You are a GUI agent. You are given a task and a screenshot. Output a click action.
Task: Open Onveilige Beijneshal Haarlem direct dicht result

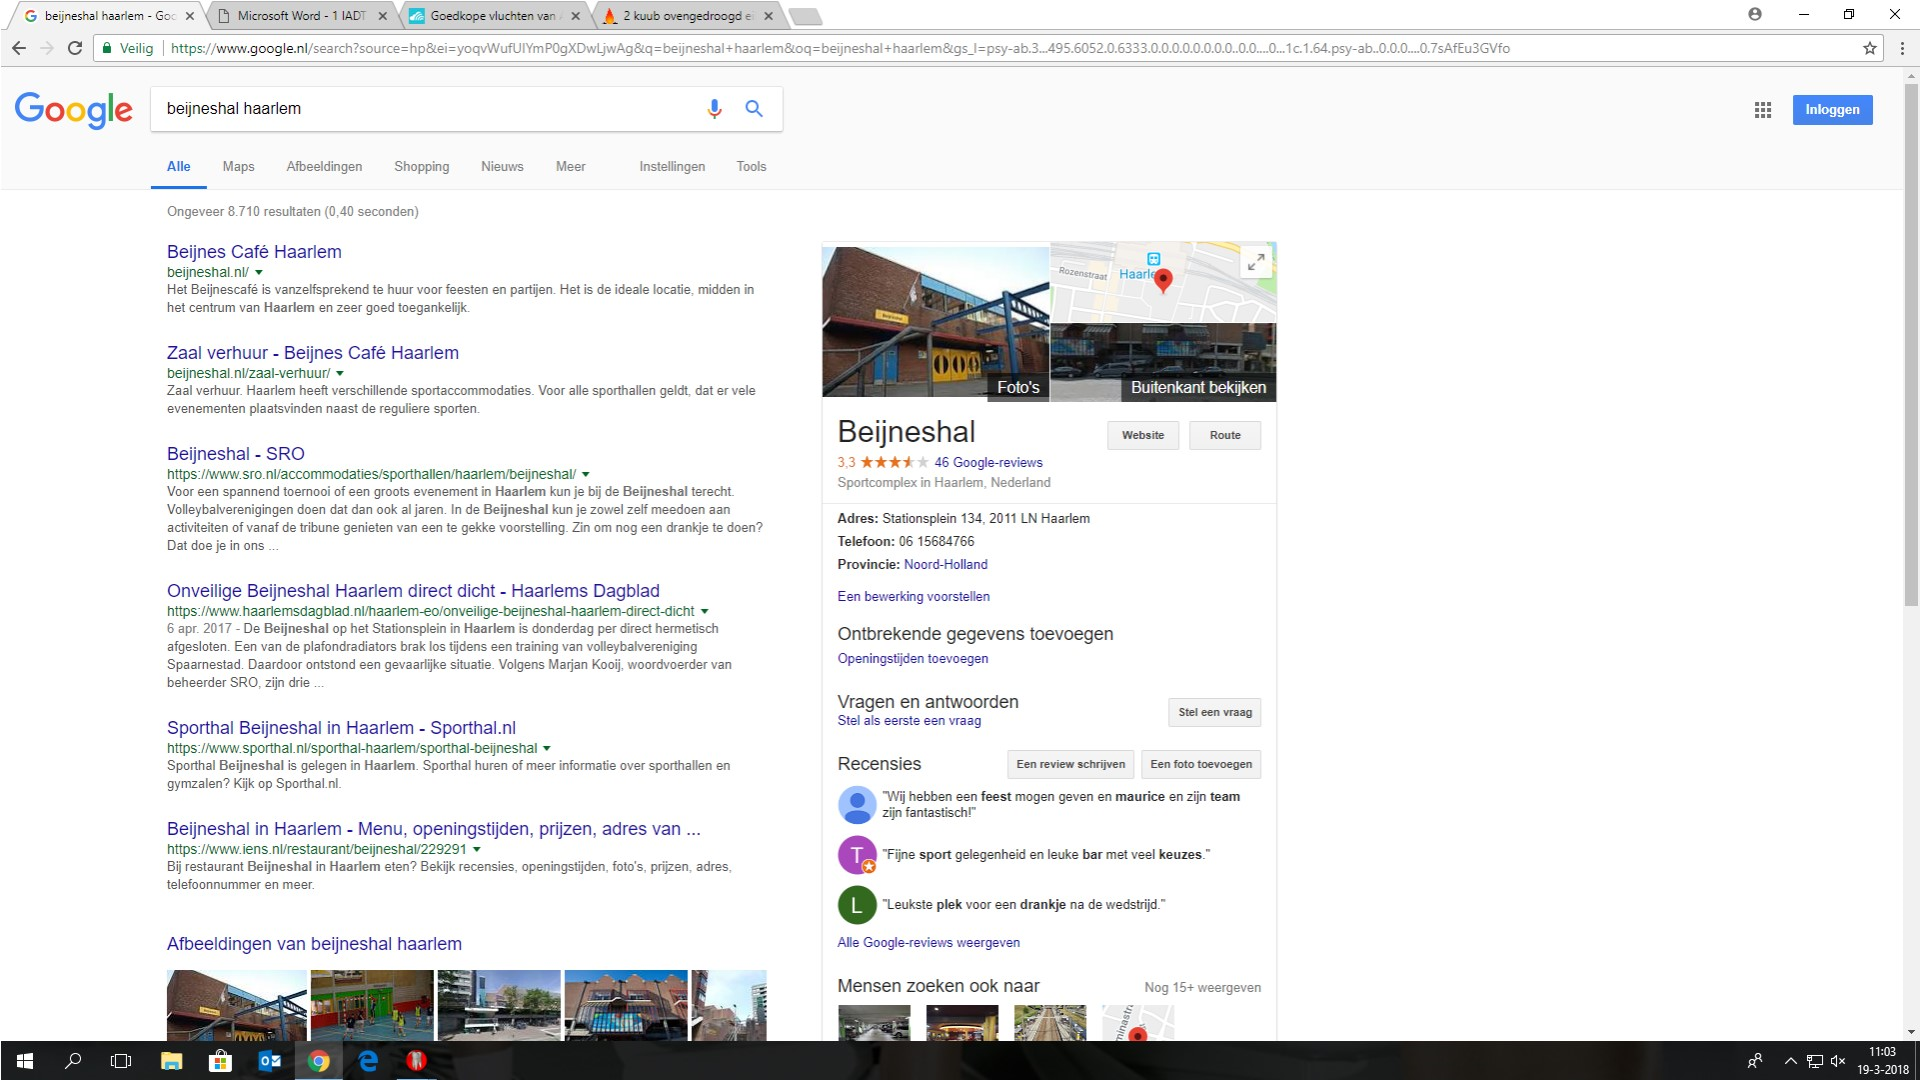[x=413, y=591]
